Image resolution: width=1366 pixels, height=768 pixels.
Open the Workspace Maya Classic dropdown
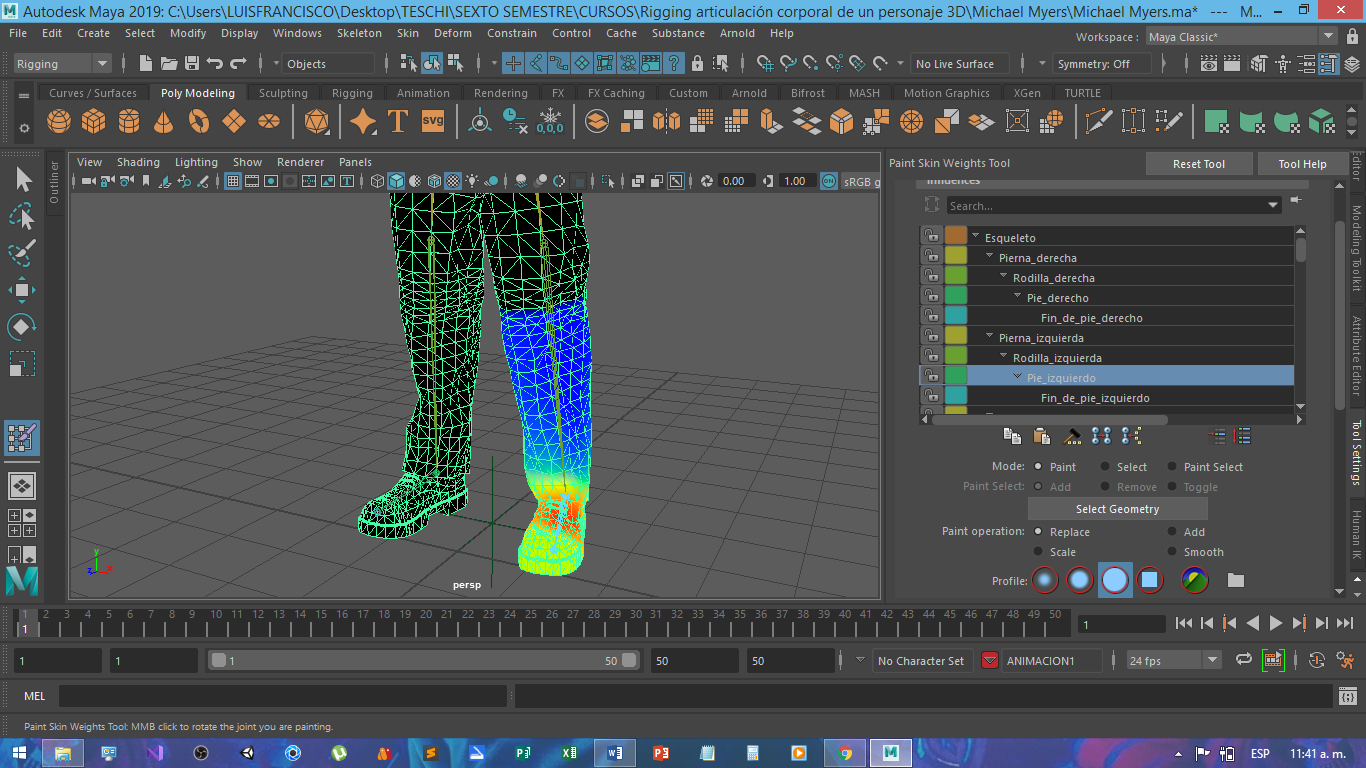tap(1241, 36)
